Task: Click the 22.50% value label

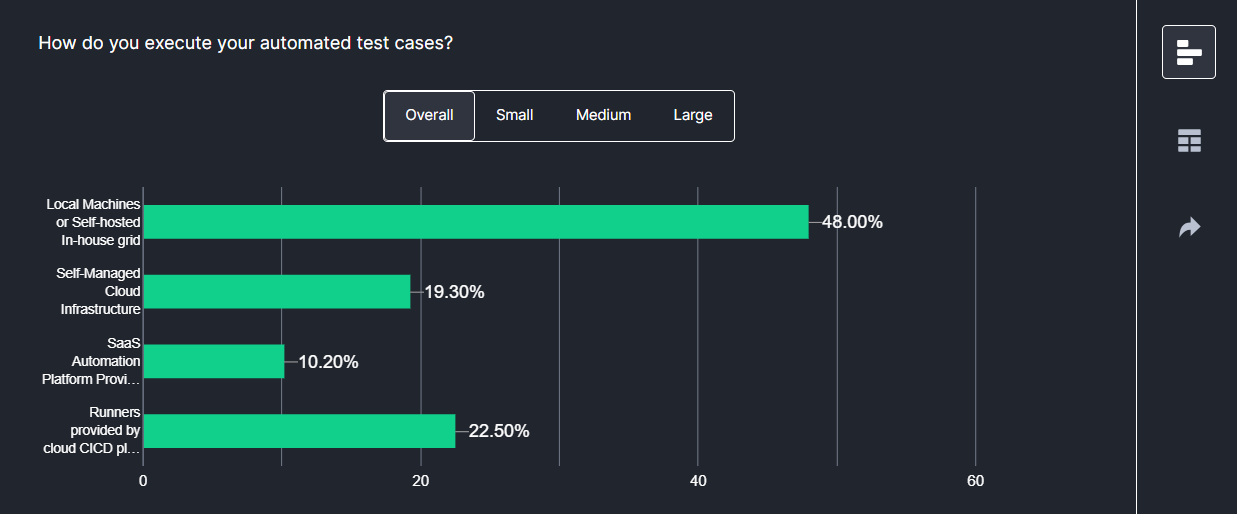Action: (499, 431)
